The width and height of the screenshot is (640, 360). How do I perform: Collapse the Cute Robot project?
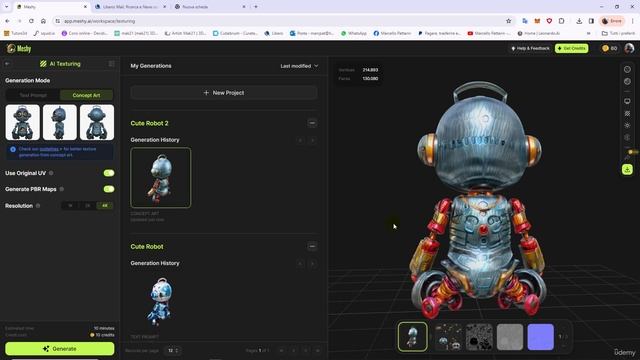click(x=312, y=246)
